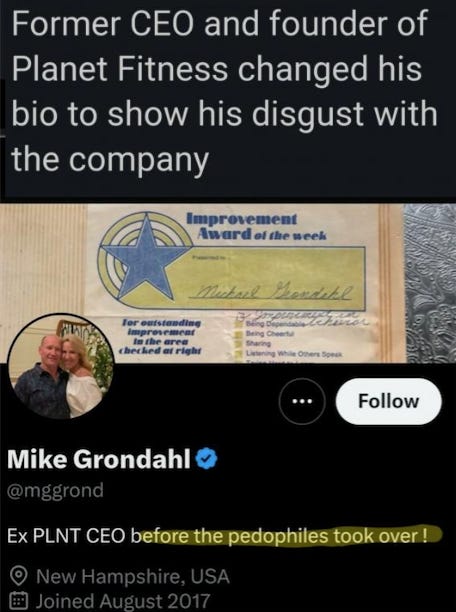456x612 pixels.
Task: Click the handwritten signature on the award
Action: (x=274, y=292)
